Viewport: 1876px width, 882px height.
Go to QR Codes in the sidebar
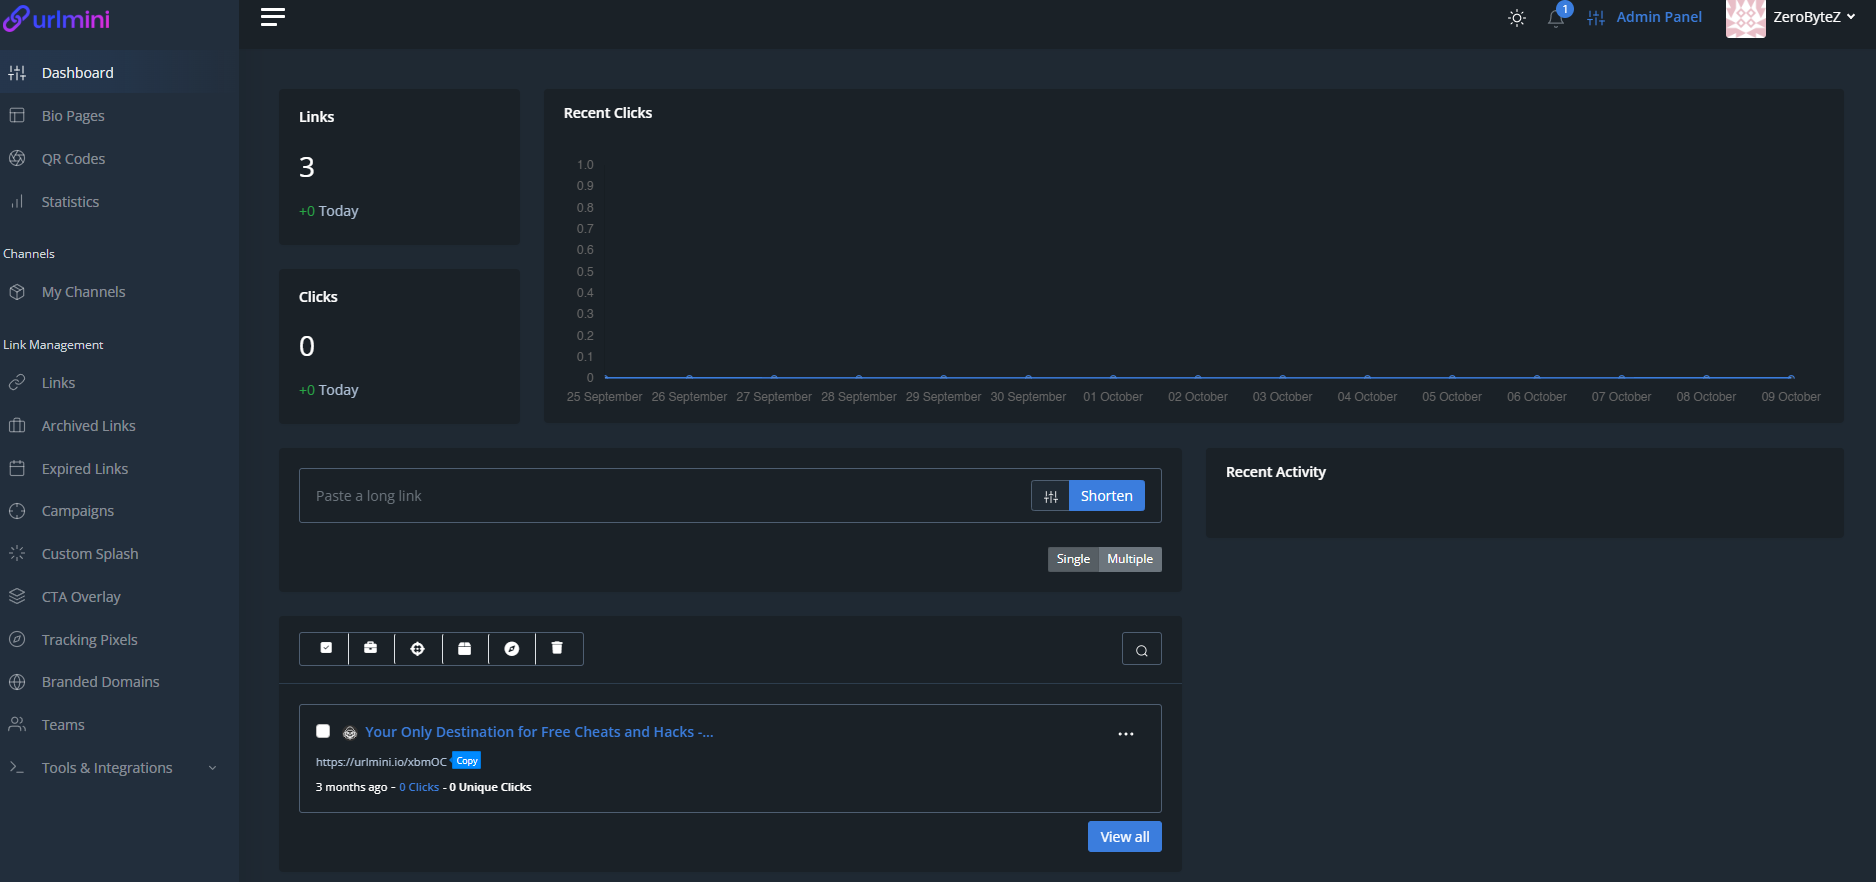click(73, 159)
